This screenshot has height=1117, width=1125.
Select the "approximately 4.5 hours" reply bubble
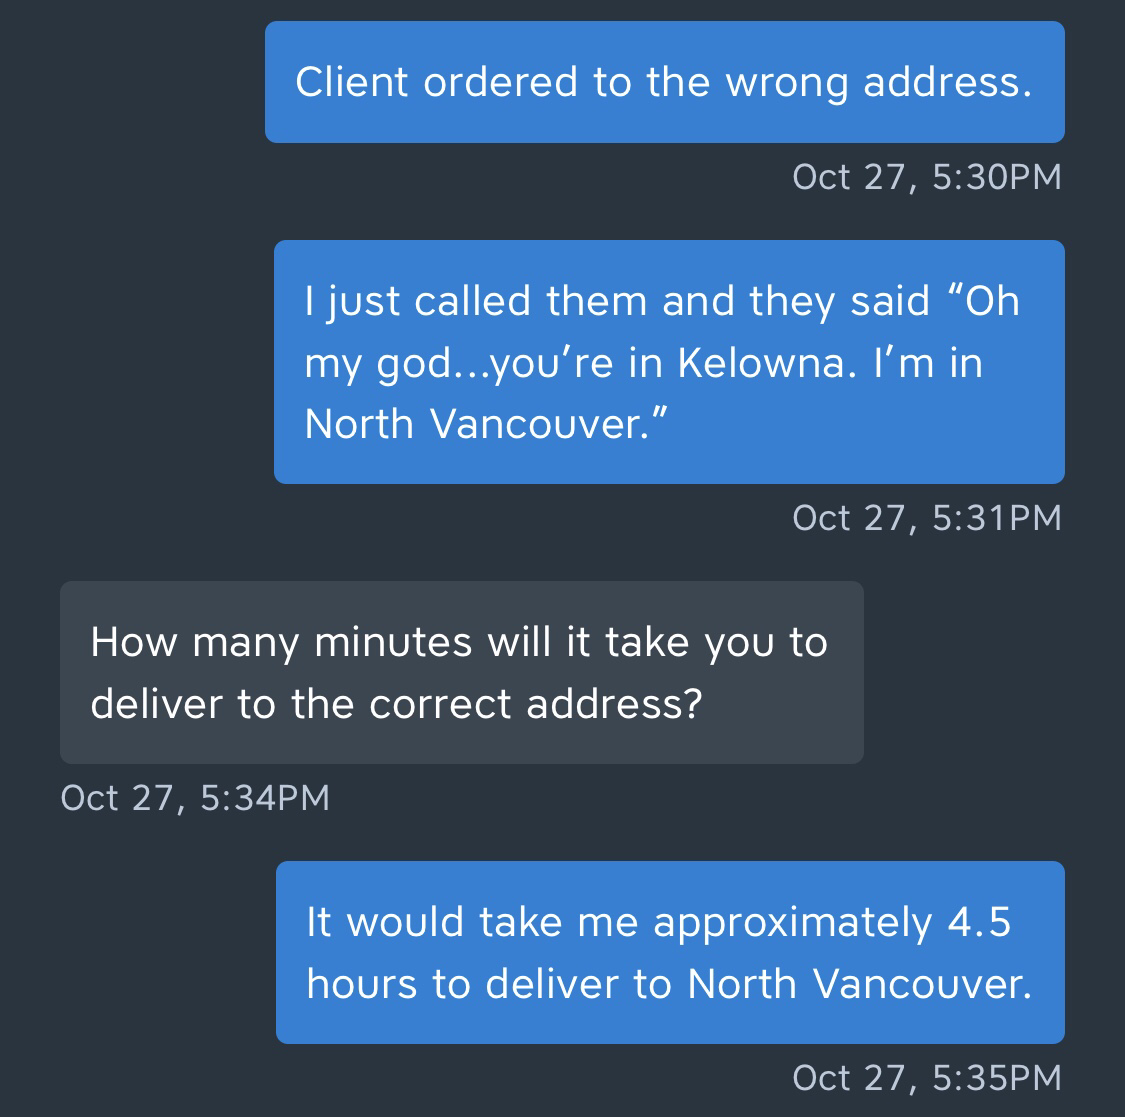pyautogui.click(x=669, y=952)
